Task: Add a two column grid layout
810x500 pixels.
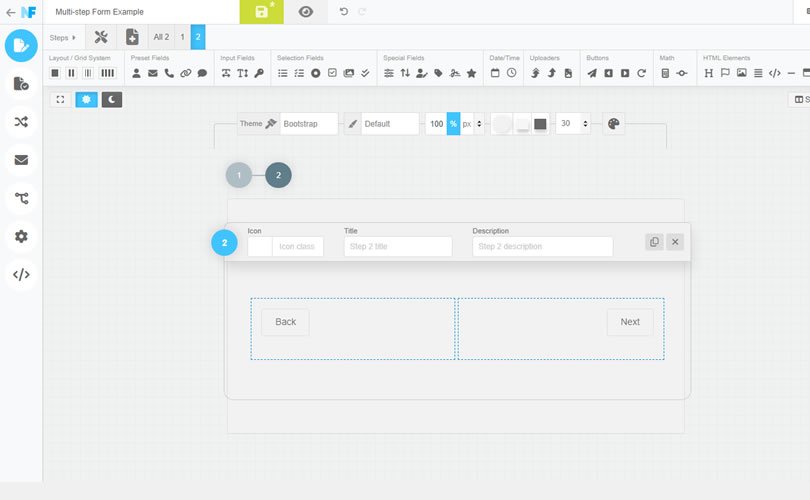Action: [72, 73]
